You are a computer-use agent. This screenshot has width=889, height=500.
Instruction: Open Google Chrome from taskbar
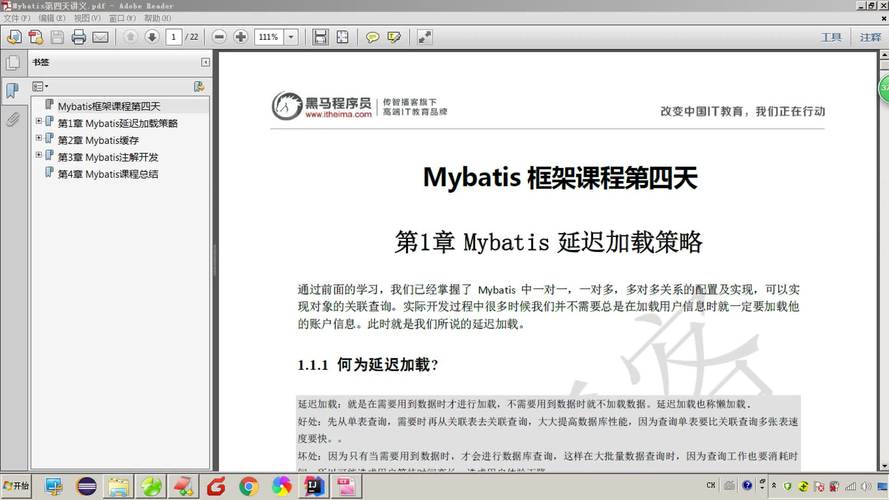(x=249, y=486)
